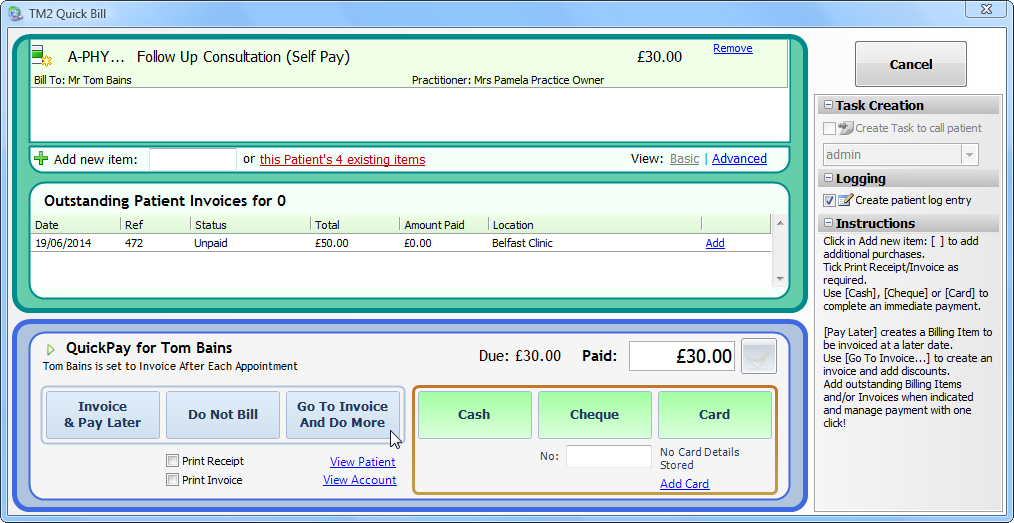Collapse the Logging section
The width and height of the screenshot is (1014, 523).
click(x=828, y=178)
